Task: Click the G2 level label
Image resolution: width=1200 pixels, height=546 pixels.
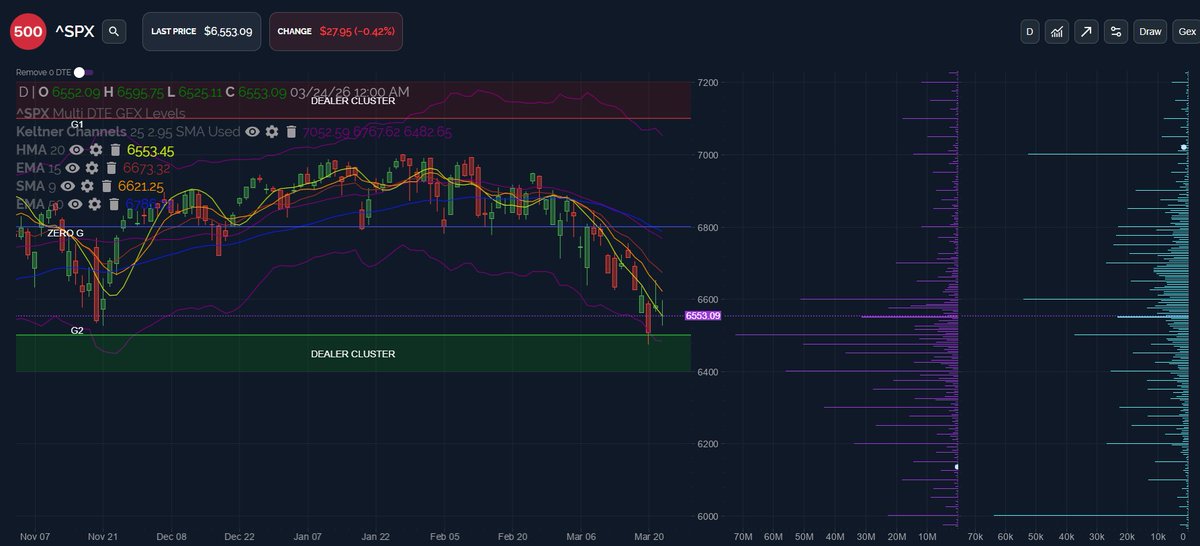Action: coord(77,329)
